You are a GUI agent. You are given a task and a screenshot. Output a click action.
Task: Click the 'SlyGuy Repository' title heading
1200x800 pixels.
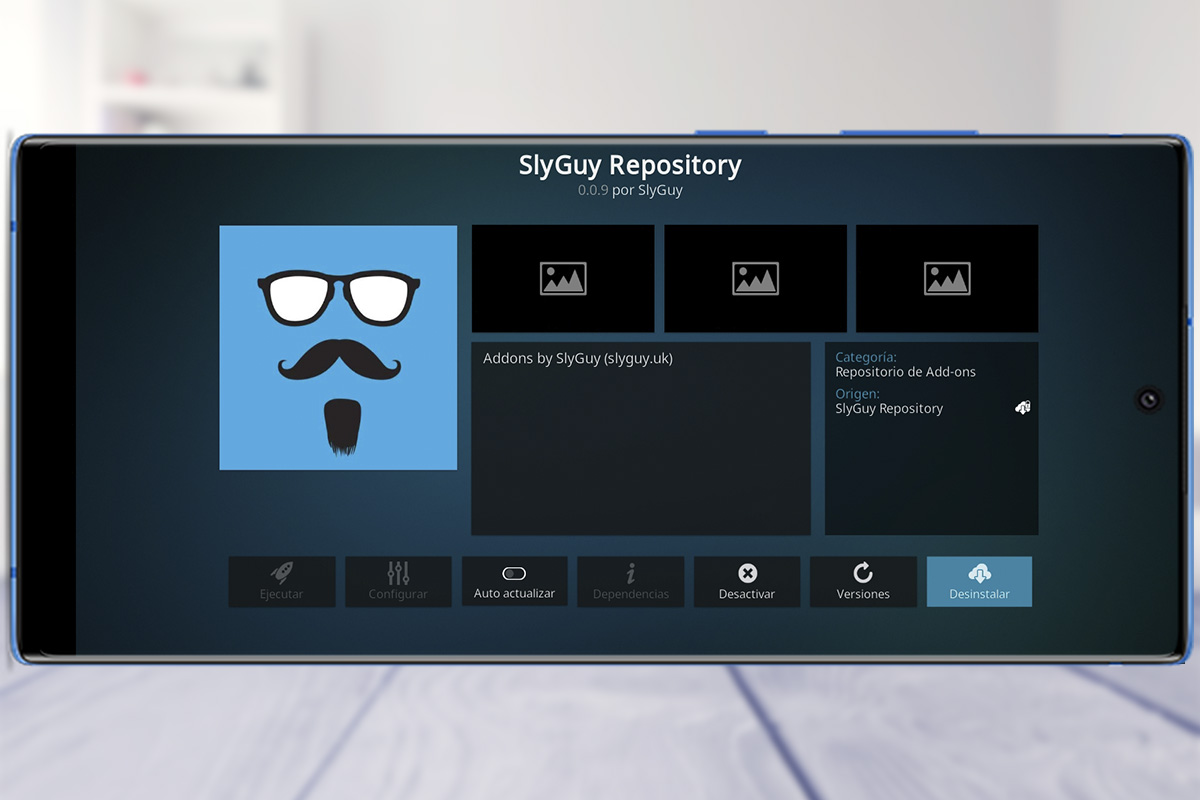pos(630,164)
